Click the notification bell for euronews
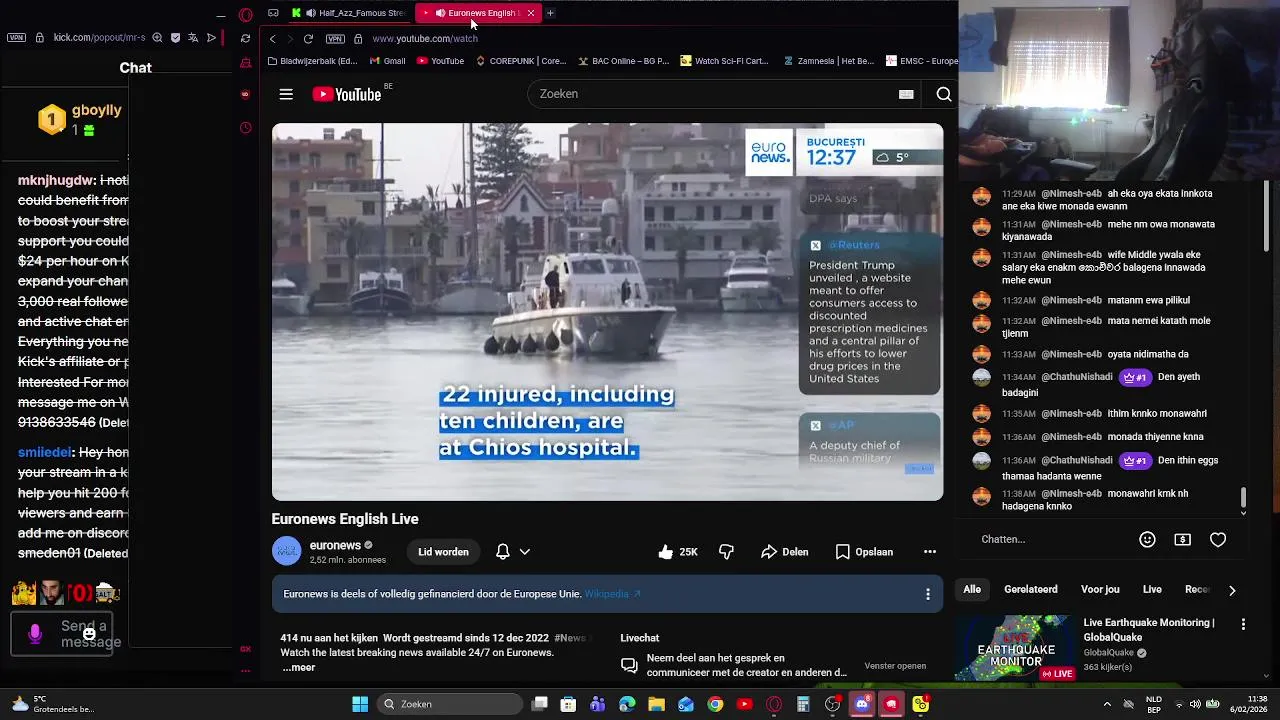The image size is (1280, 720). [503, 552]
